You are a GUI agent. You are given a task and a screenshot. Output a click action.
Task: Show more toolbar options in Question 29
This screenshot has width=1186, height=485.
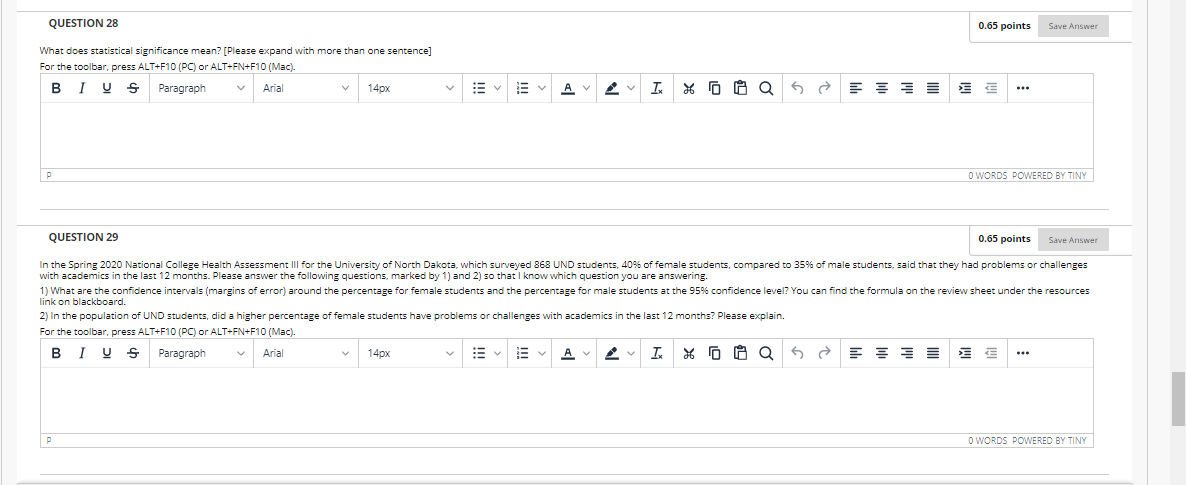[1023, 353]
